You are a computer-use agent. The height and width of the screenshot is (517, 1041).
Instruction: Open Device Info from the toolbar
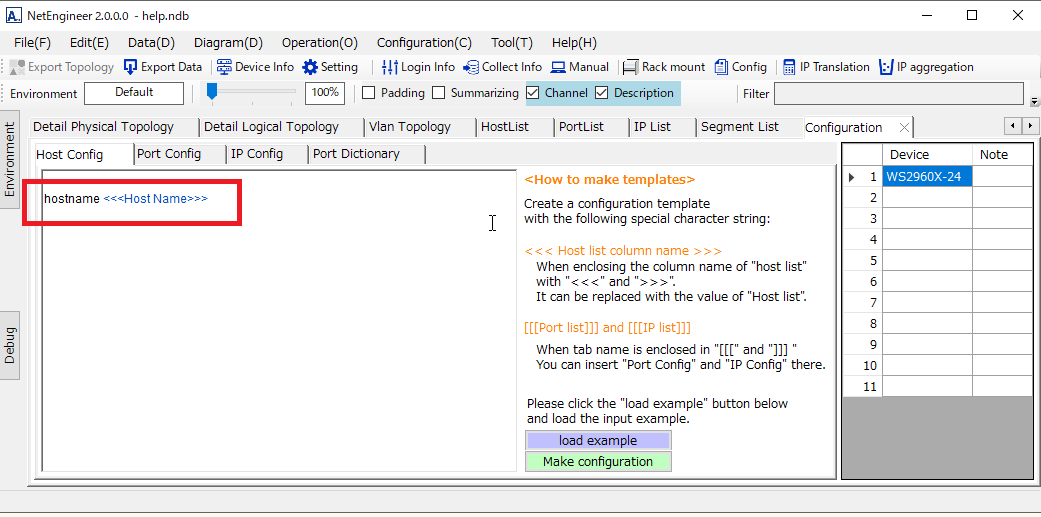click(x=224, y=67)
